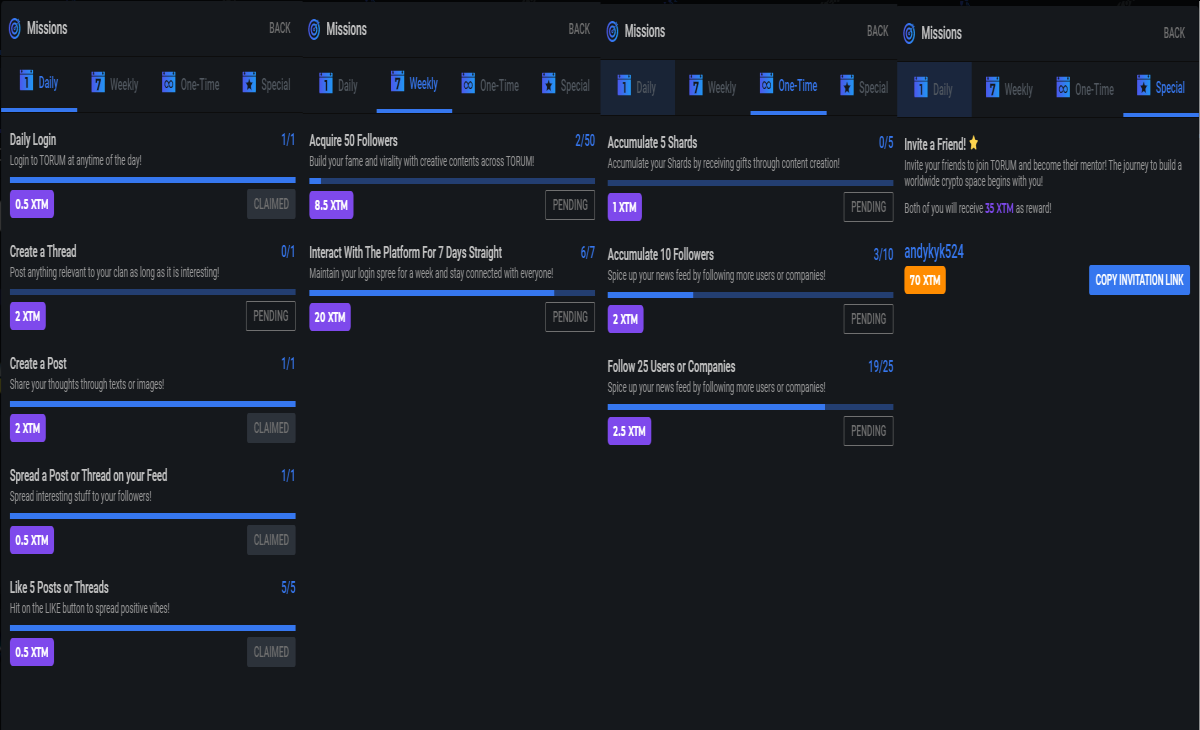
Task: Click the 1 XTM reward badge for Accumulate 5 Shards
Action: pyautogui.click(x=625, y=207)
